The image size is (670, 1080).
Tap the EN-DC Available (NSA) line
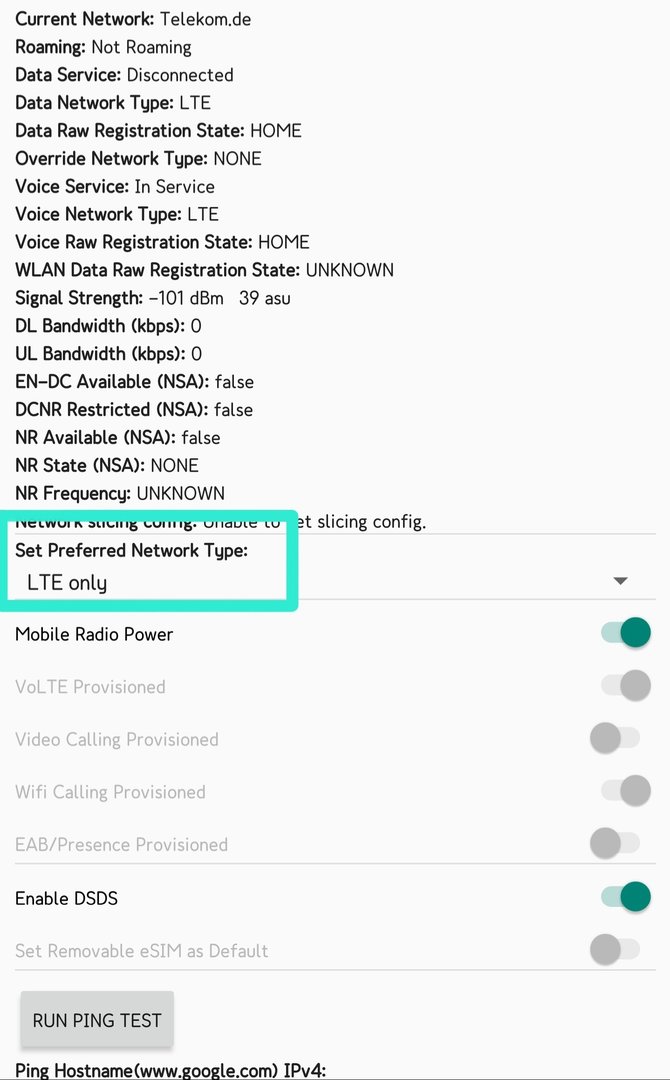point(134,382)
